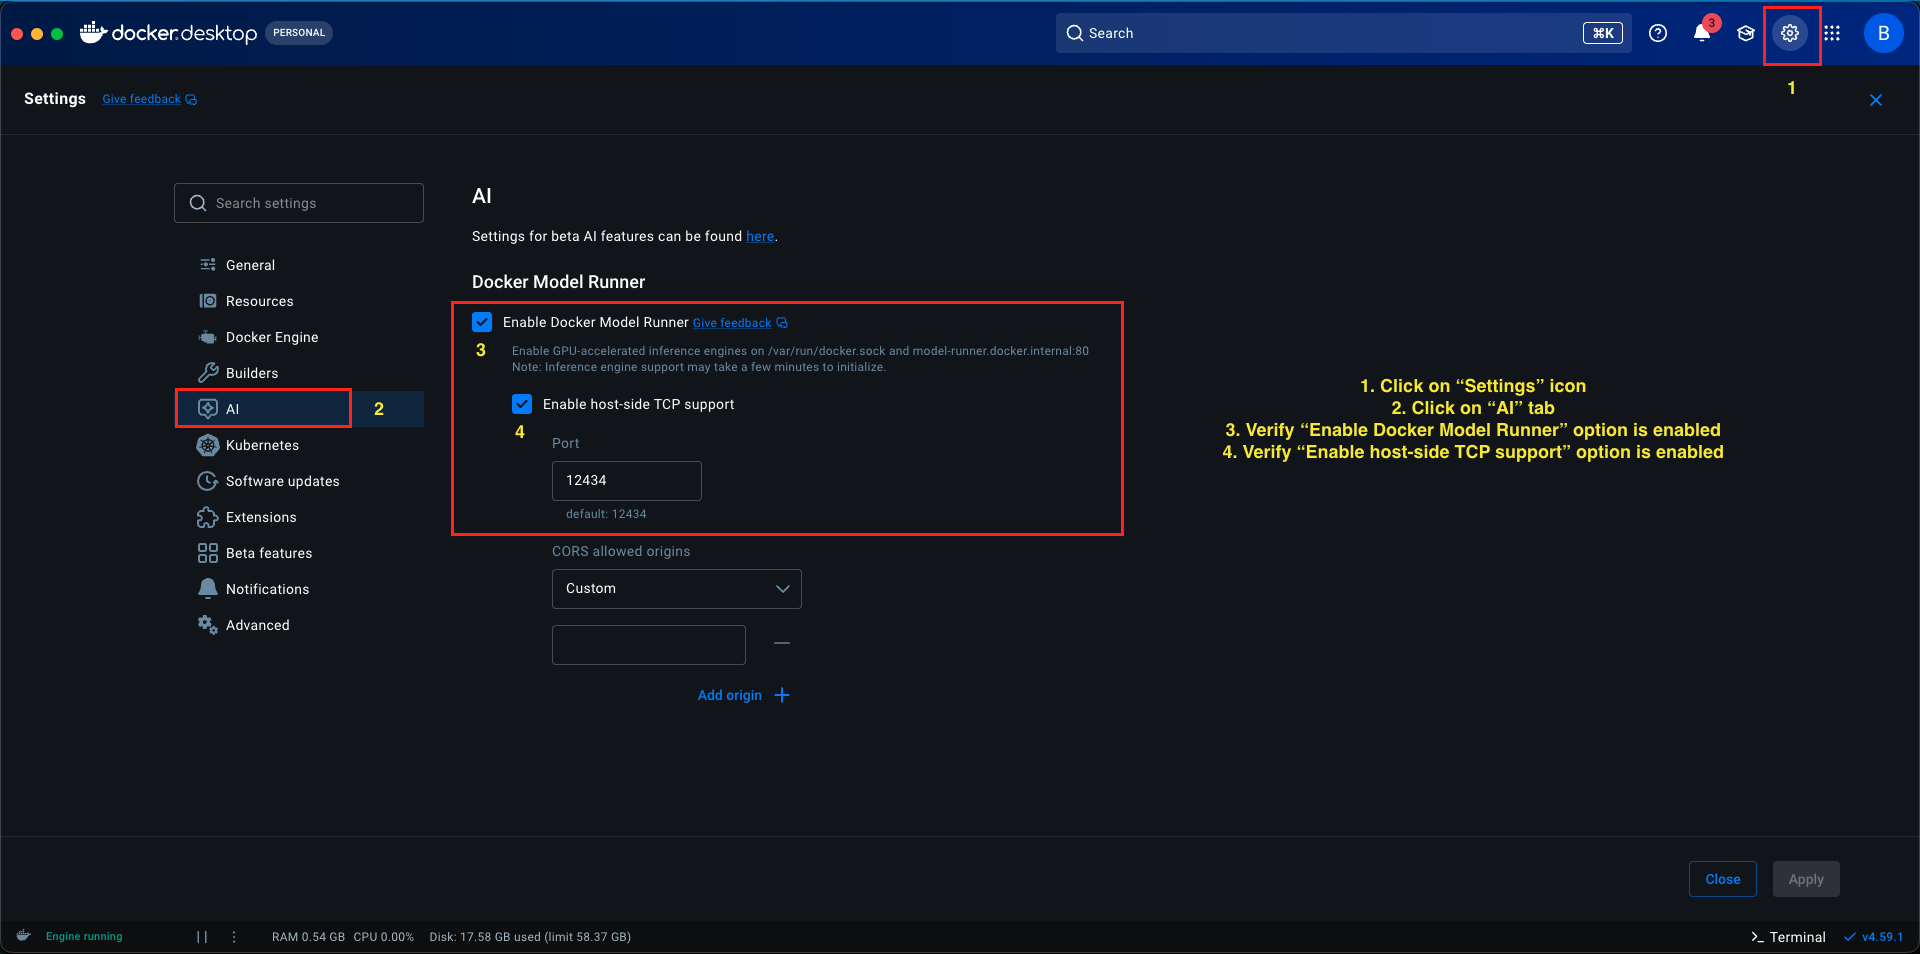Open the engine more options menu
Viewport: 1920px width, 954px height.
click(234, 937)
